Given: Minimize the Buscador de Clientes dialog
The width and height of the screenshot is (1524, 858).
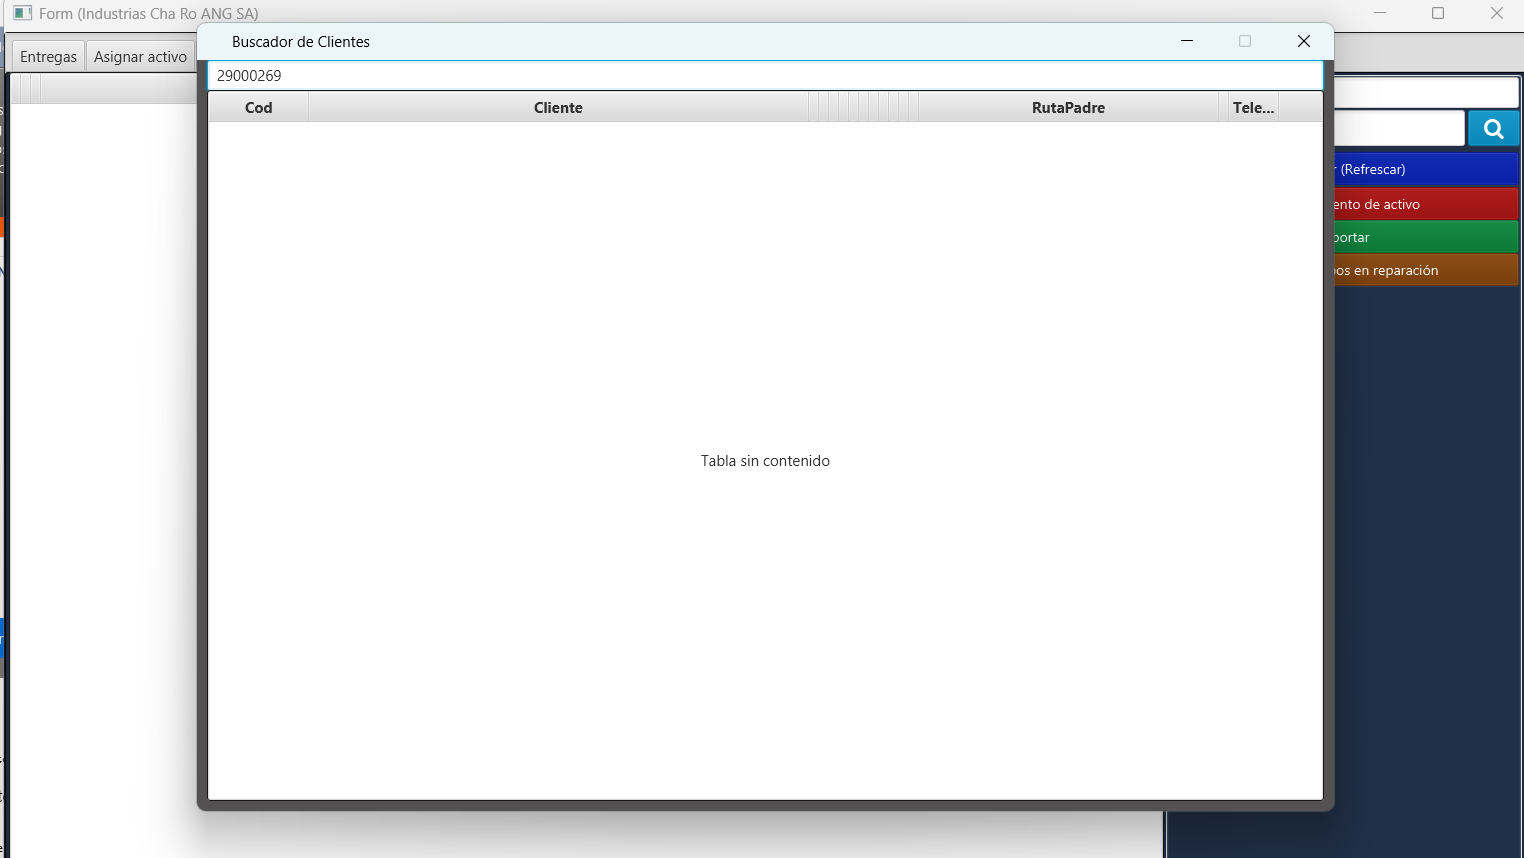Looking at the screenshot, I should pos(1187,41).
